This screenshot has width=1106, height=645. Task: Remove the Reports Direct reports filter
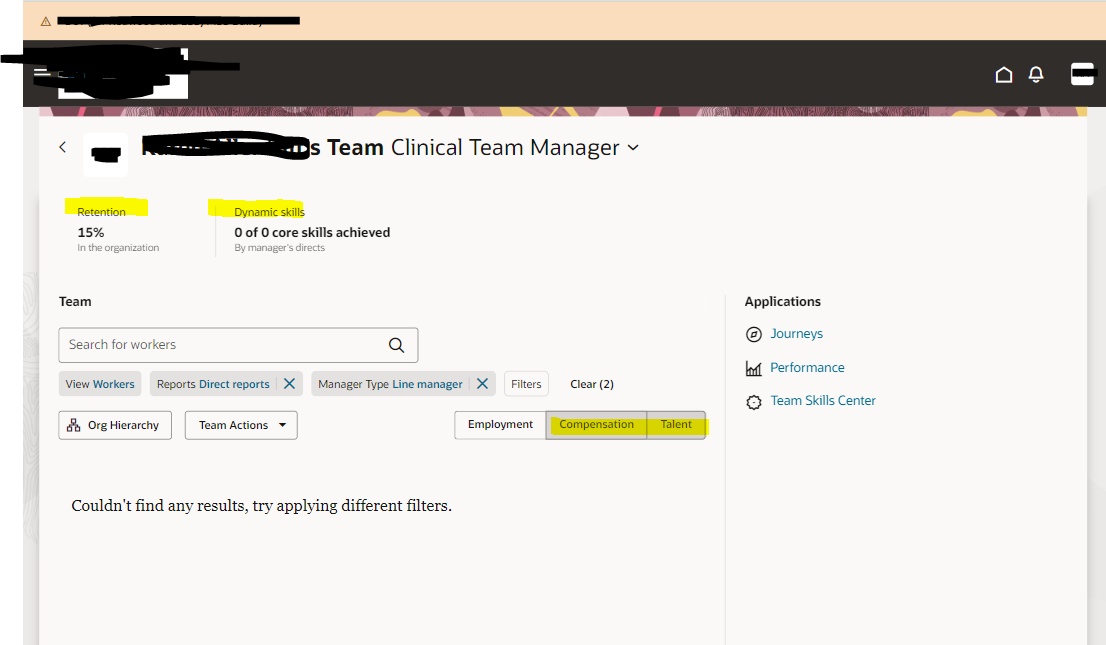(289, 383)
